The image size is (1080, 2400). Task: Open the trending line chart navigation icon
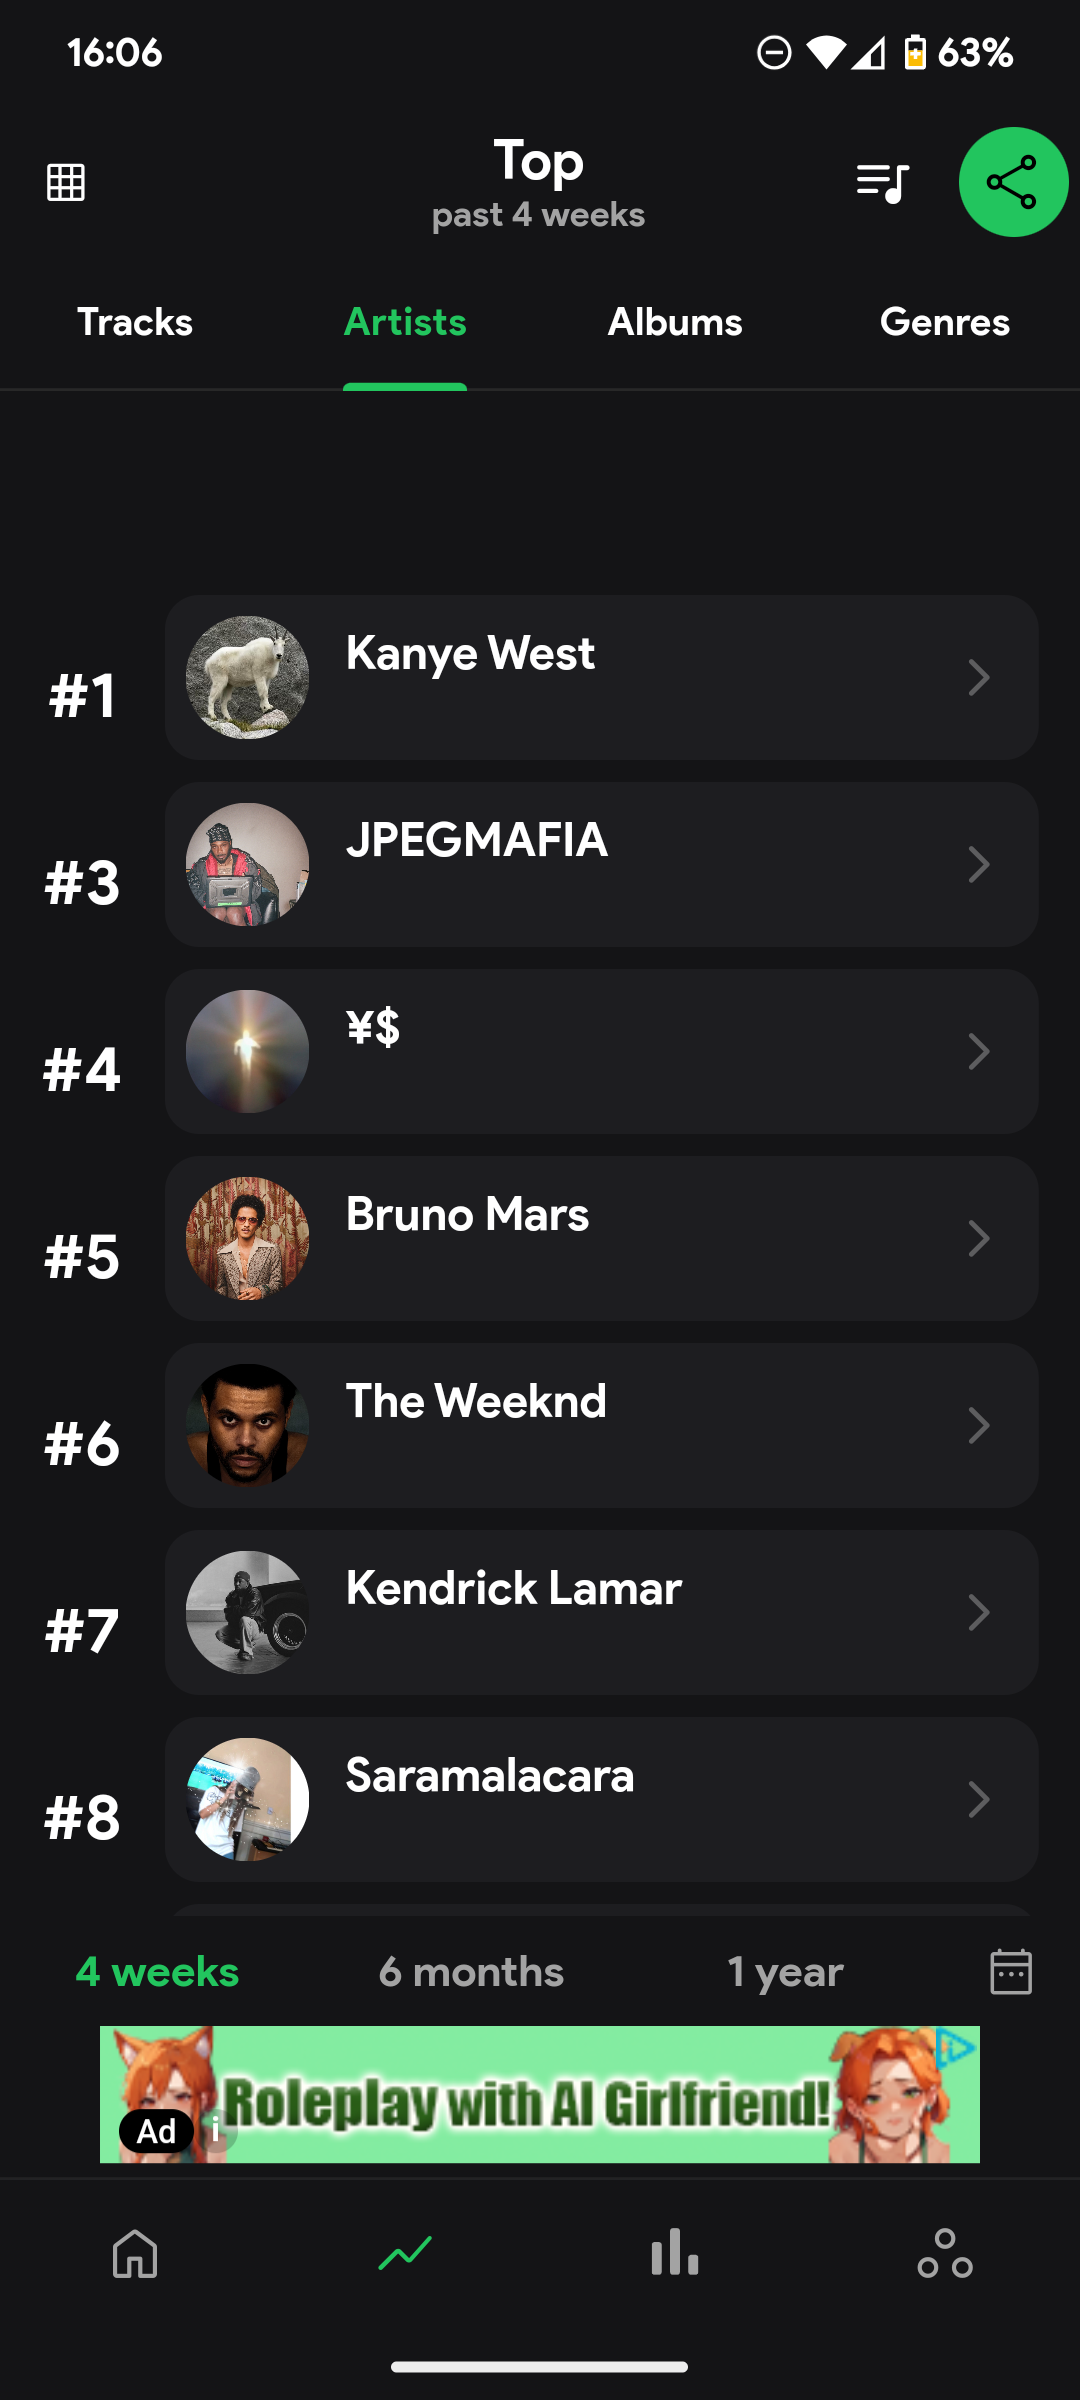(405, 2254)
